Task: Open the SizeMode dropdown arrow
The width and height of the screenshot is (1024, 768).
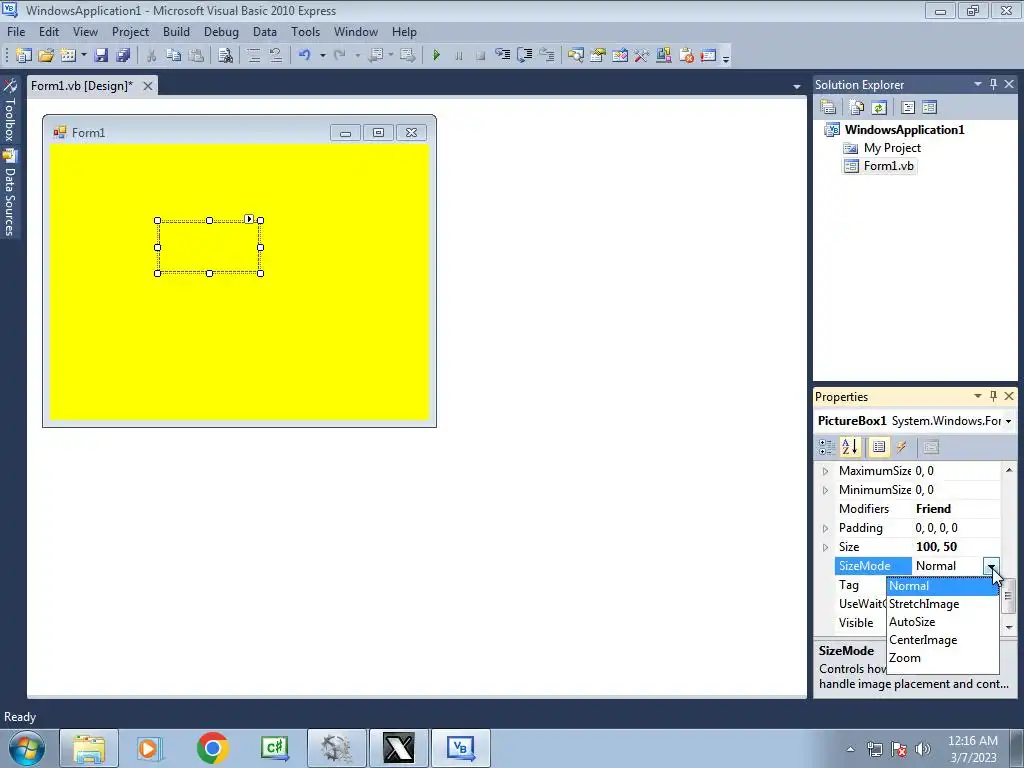Action: [991, 566]
